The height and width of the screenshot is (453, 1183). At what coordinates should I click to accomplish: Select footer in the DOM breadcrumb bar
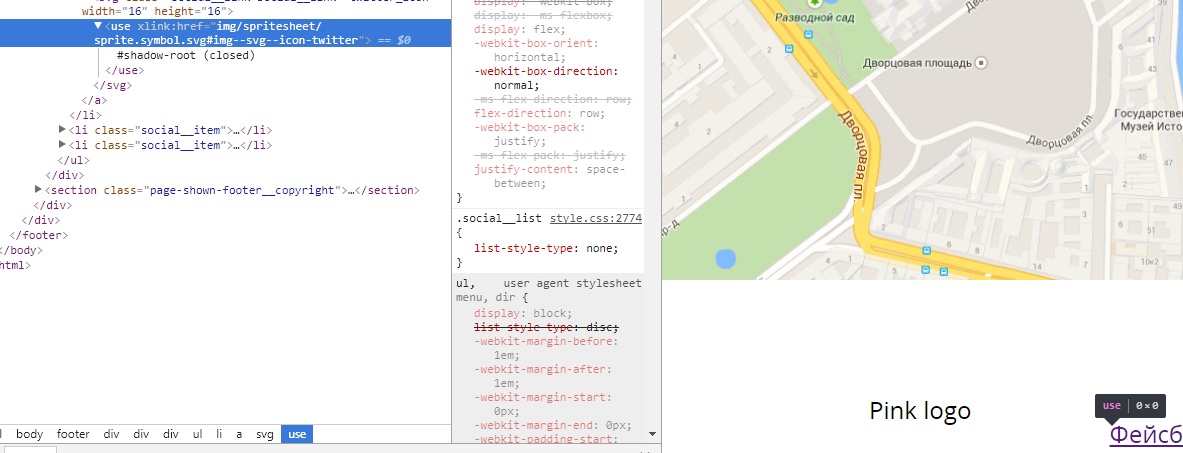[x=73, y=434]
